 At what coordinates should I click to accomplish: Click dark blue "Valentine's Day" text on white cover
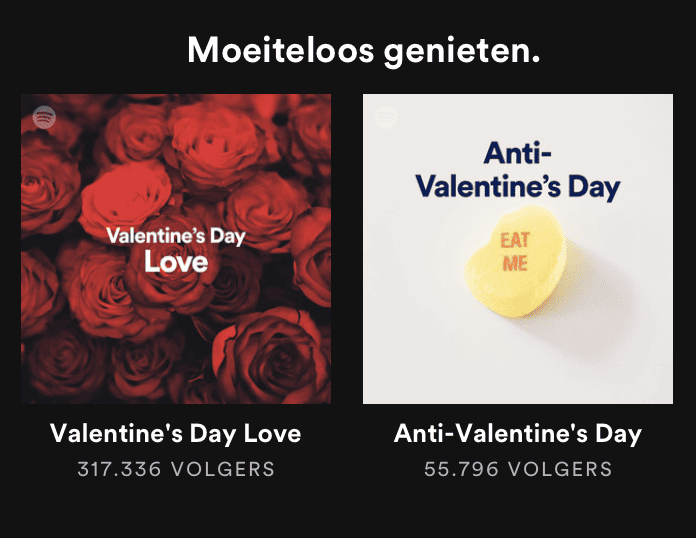(x=518, y=187)
